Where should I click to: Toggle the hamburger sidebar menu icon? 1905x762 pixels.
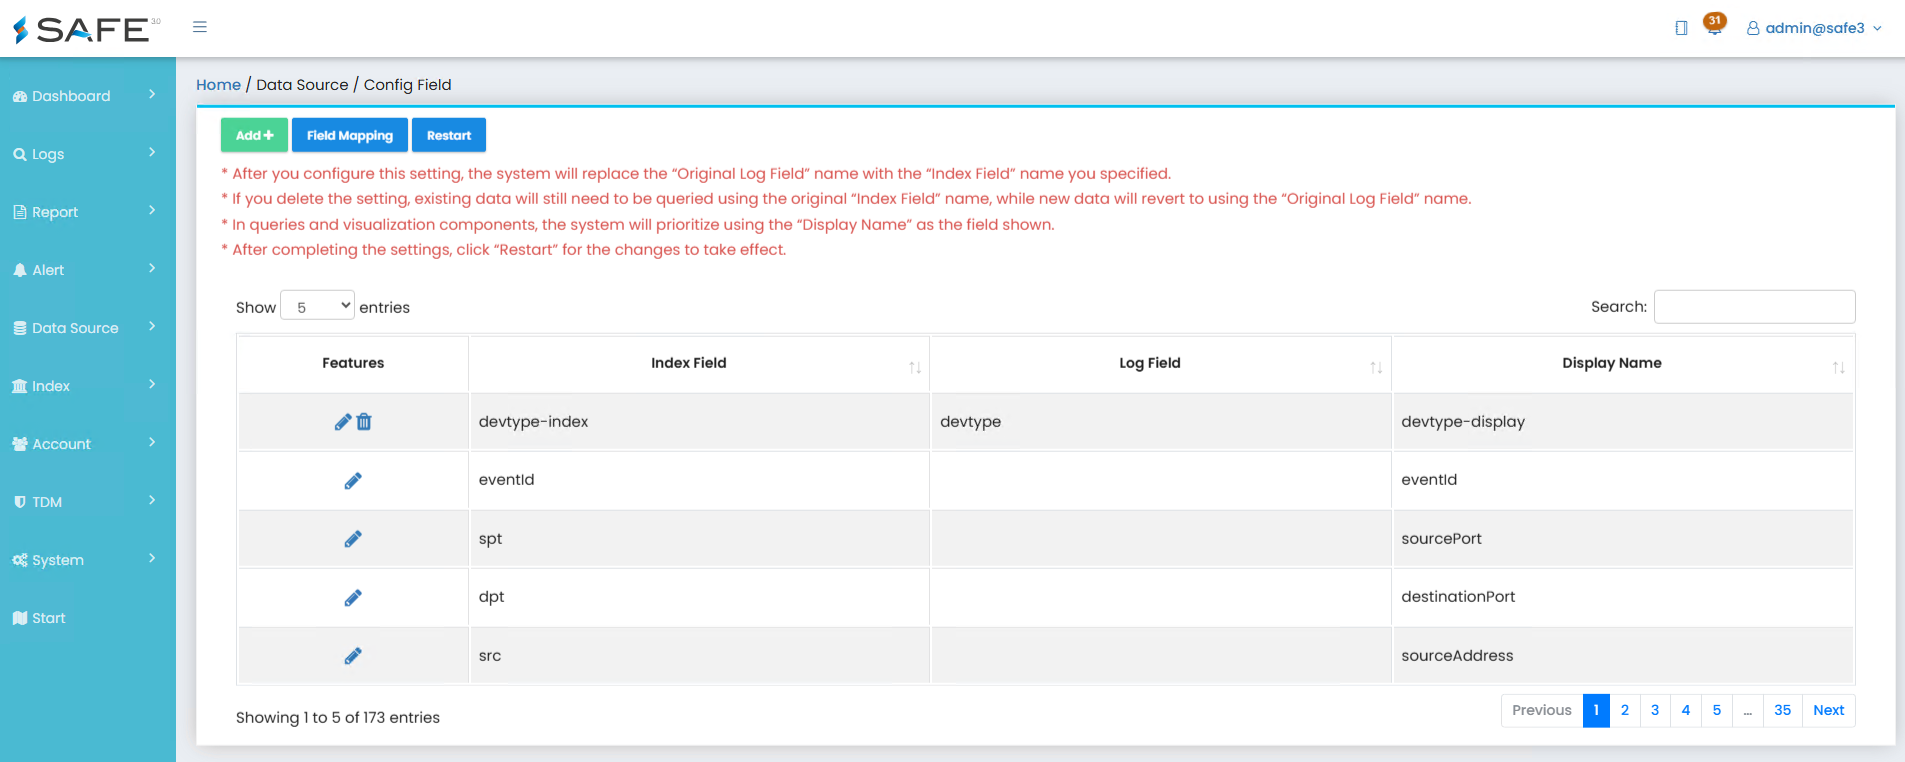(x=200, y=27)
